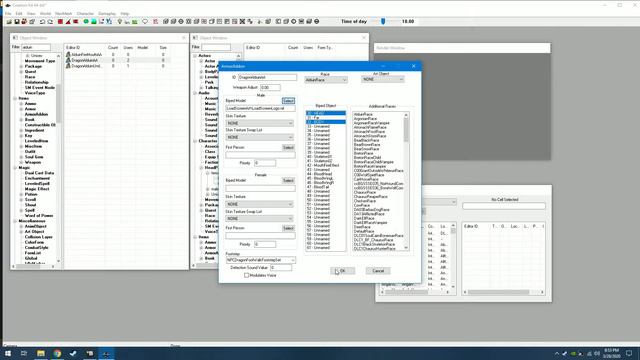640x360 pixels.
Task: Click the Filter box in left Object Window
Action: (x=36, y=47)
